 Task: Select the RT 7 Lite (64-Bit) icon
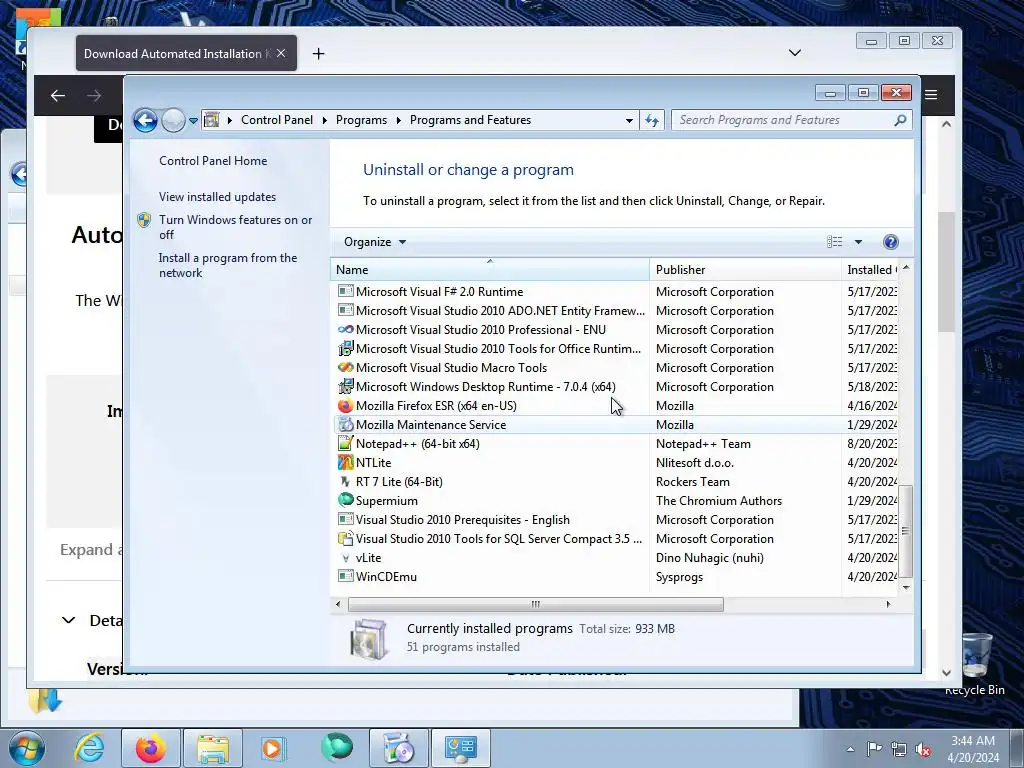click(345, 481)
